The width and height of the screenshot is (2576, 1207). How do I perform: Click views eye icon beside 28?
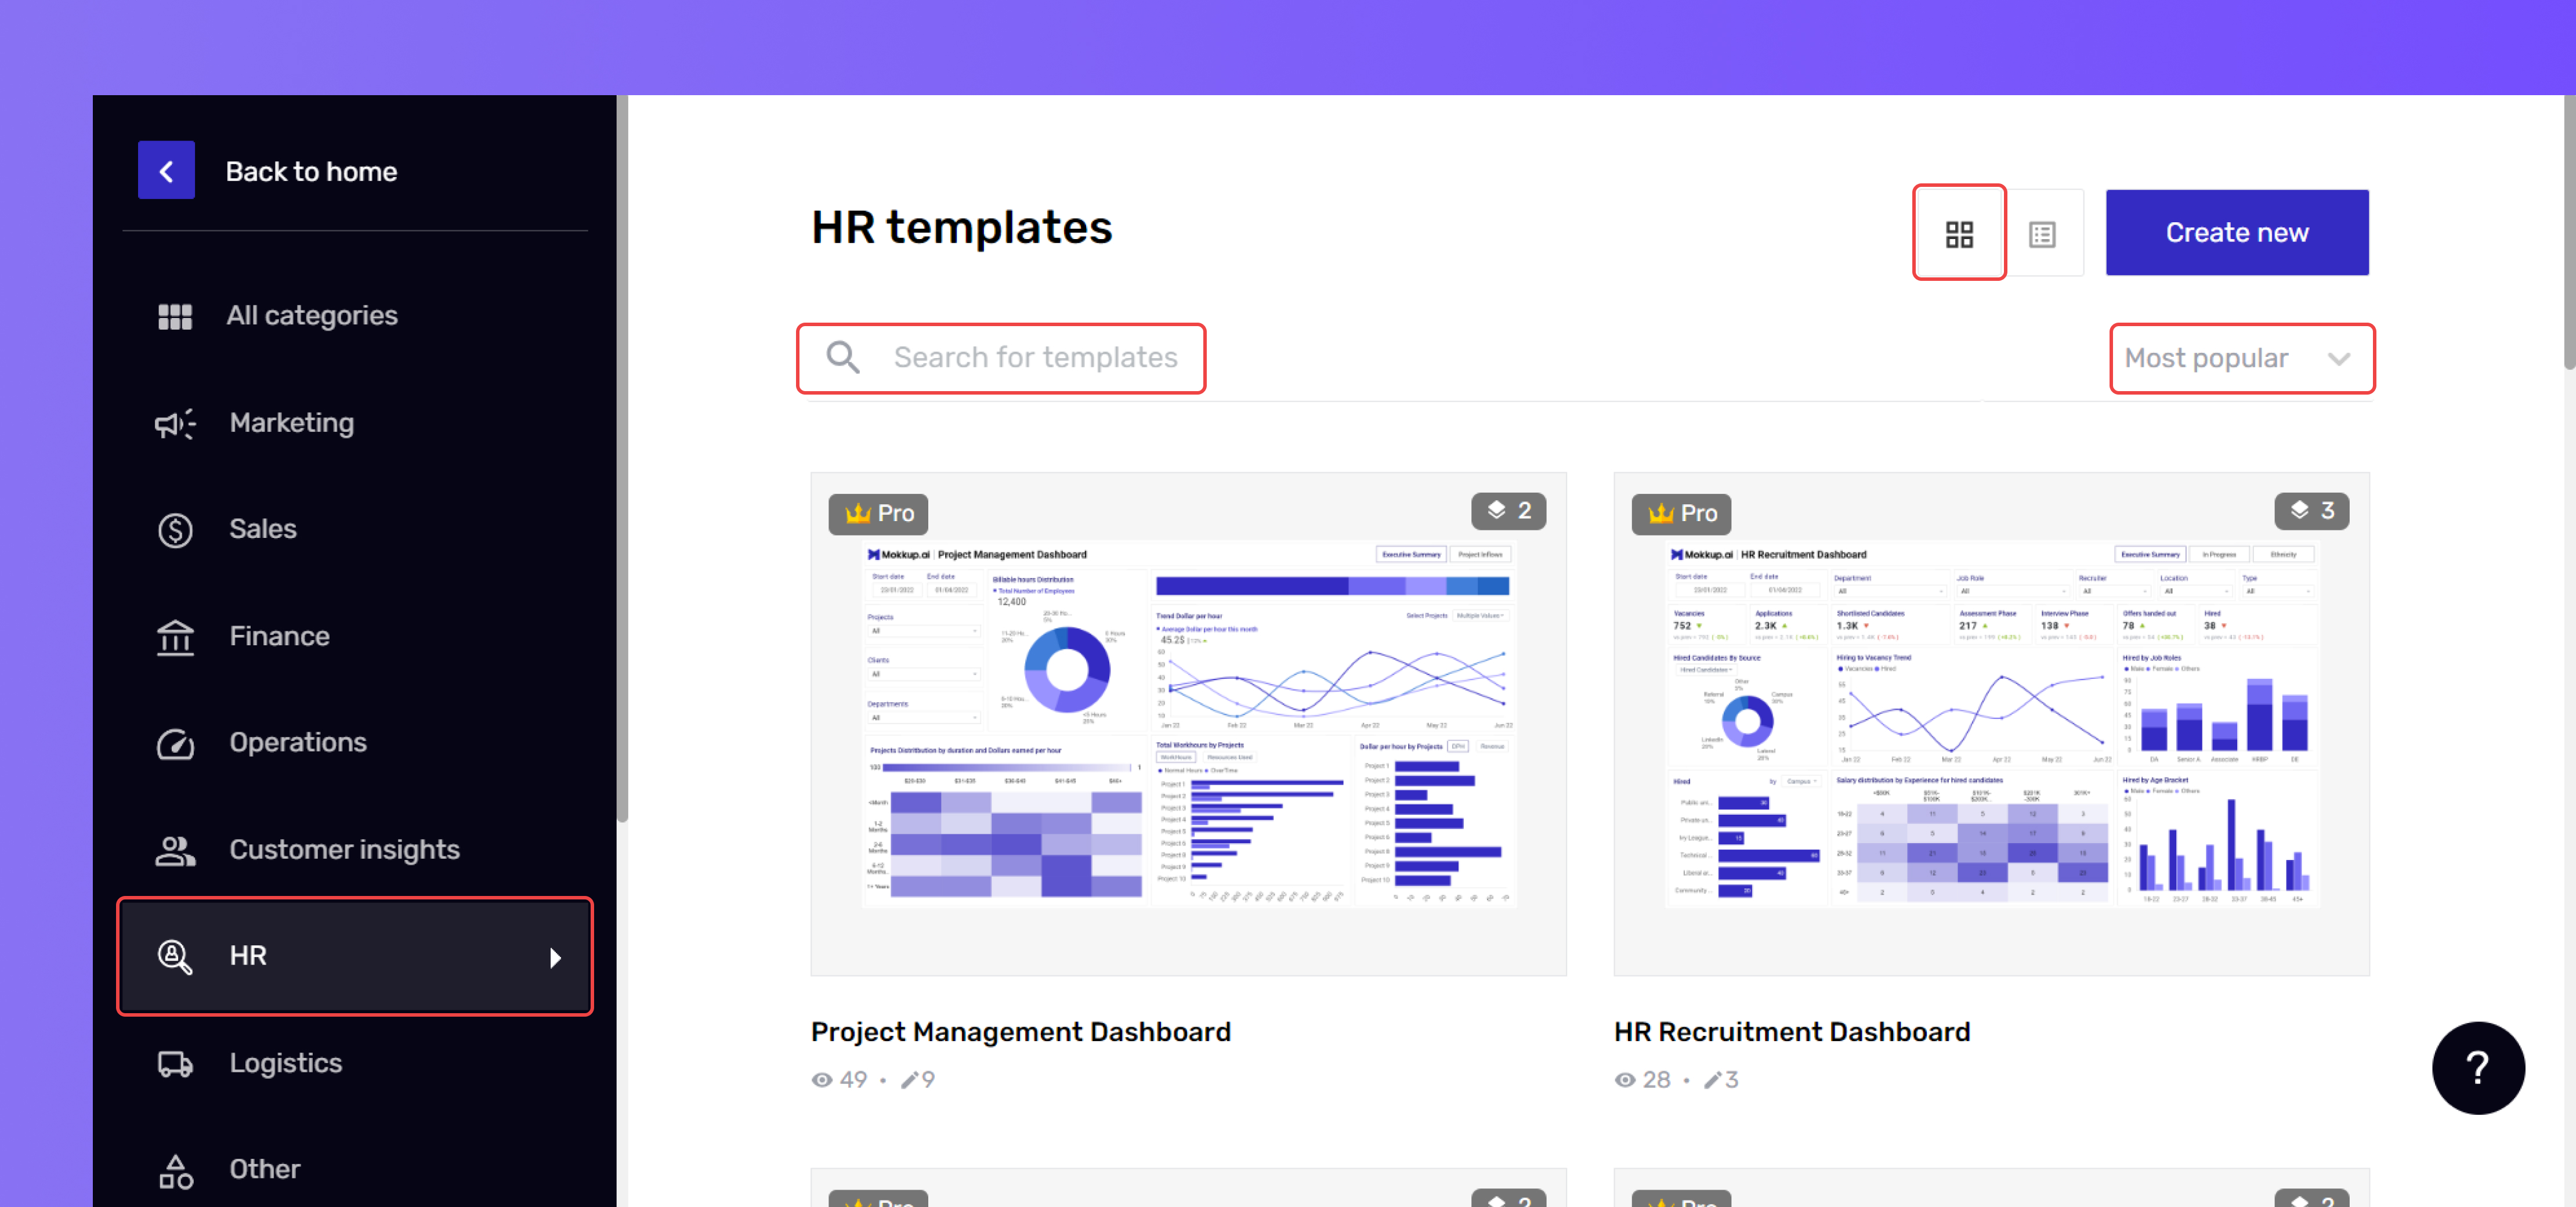pyautogui.click(x=1625, y=1081)
